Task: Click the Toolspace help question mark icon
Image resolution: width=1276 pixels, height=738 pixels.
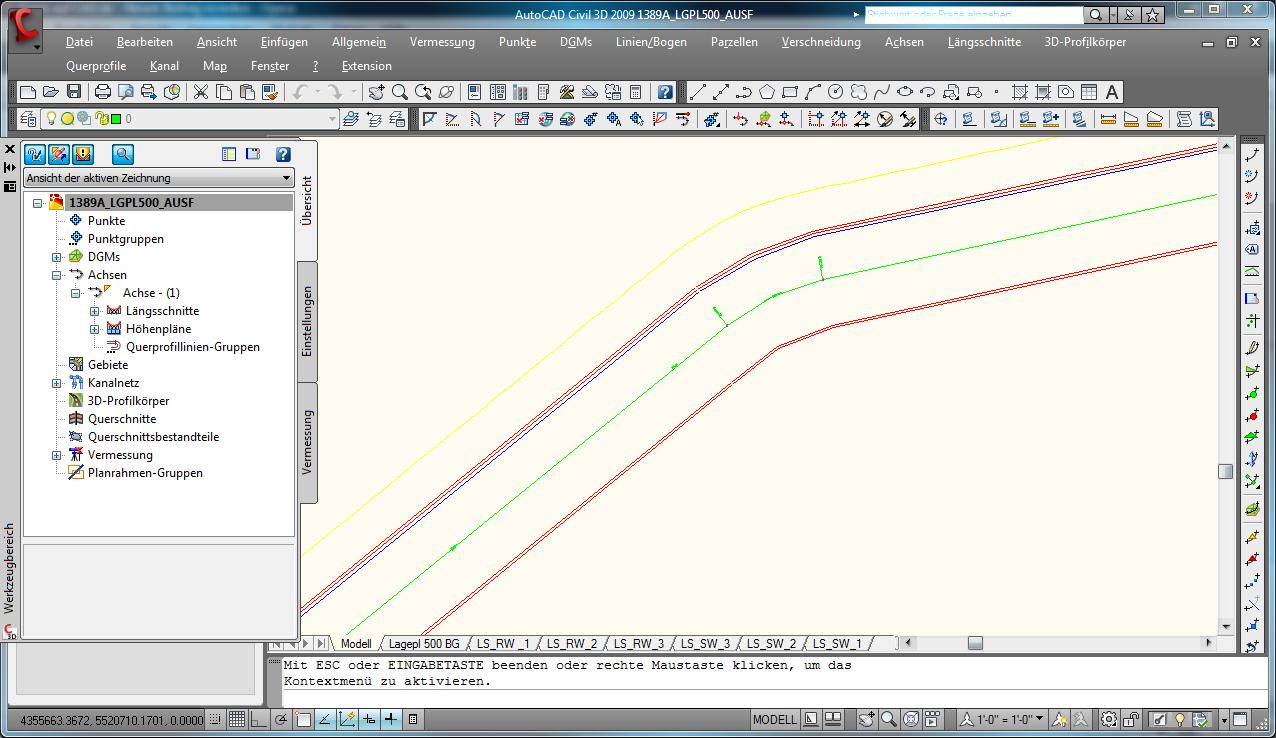Action: pos(283,154)
